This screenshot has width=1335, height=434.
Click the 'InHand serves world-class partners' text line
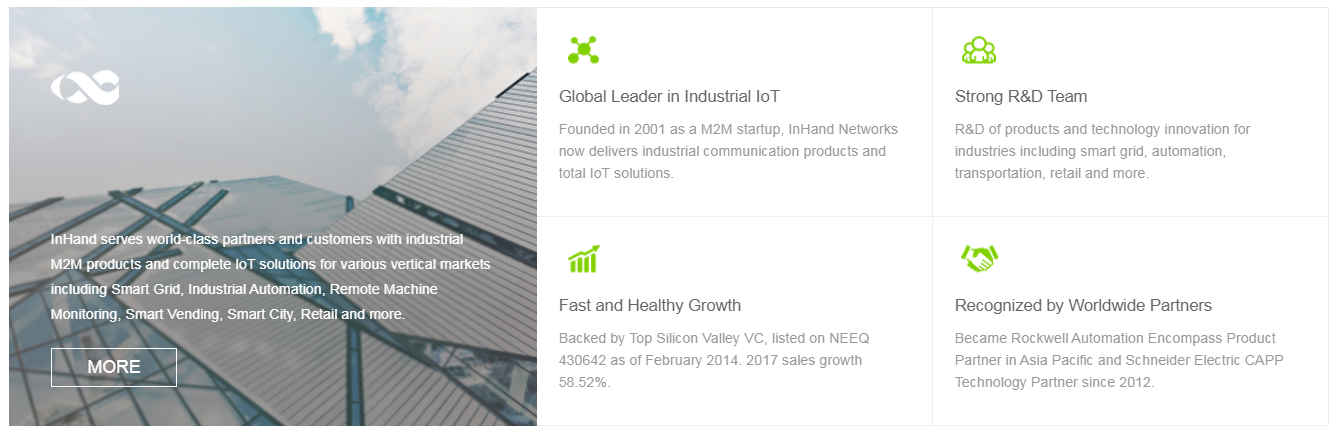[256, 240]
